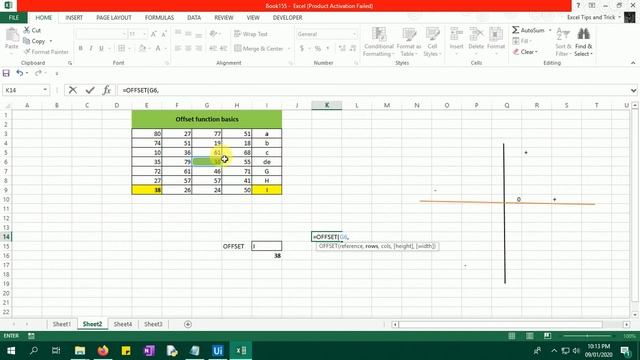Switch to DEVELOPER tab
This screenshot has height=360, width=640.
tap(287, 18)
